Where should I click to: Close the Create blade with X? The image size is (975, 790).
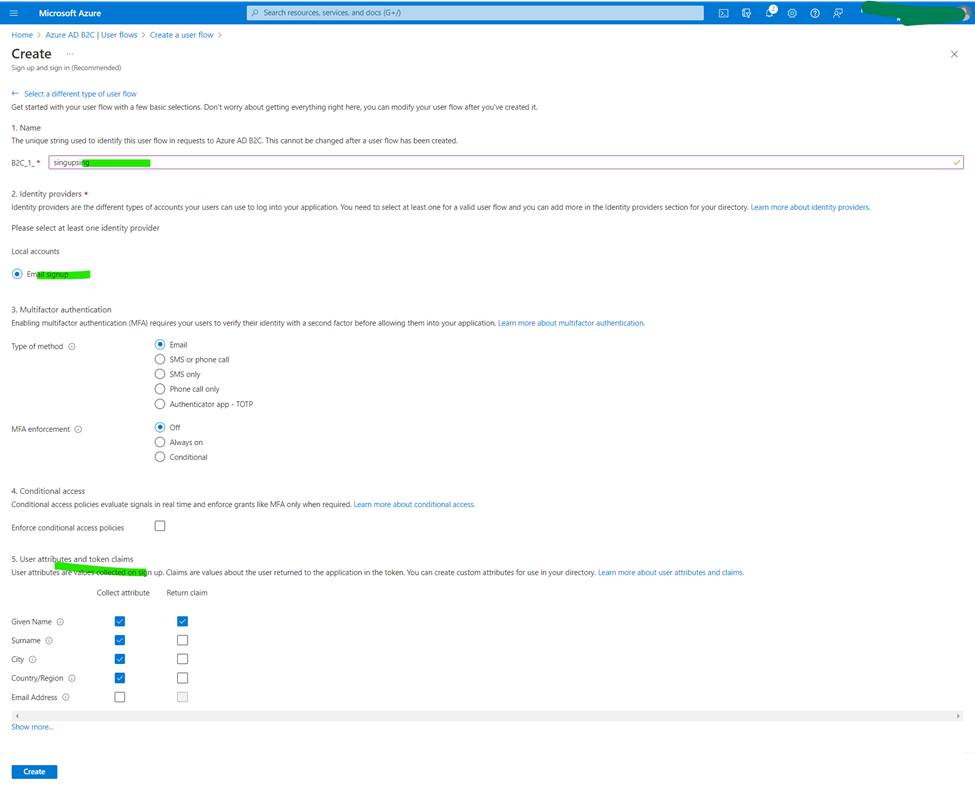click(x=954, y=54)
